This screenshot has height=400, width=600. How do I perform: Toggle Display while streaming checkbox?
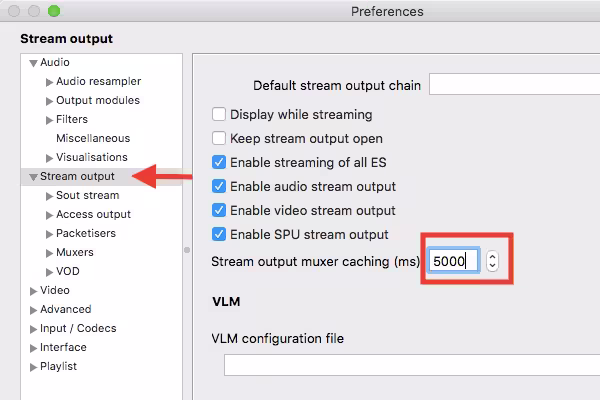[x=219, y=115]
